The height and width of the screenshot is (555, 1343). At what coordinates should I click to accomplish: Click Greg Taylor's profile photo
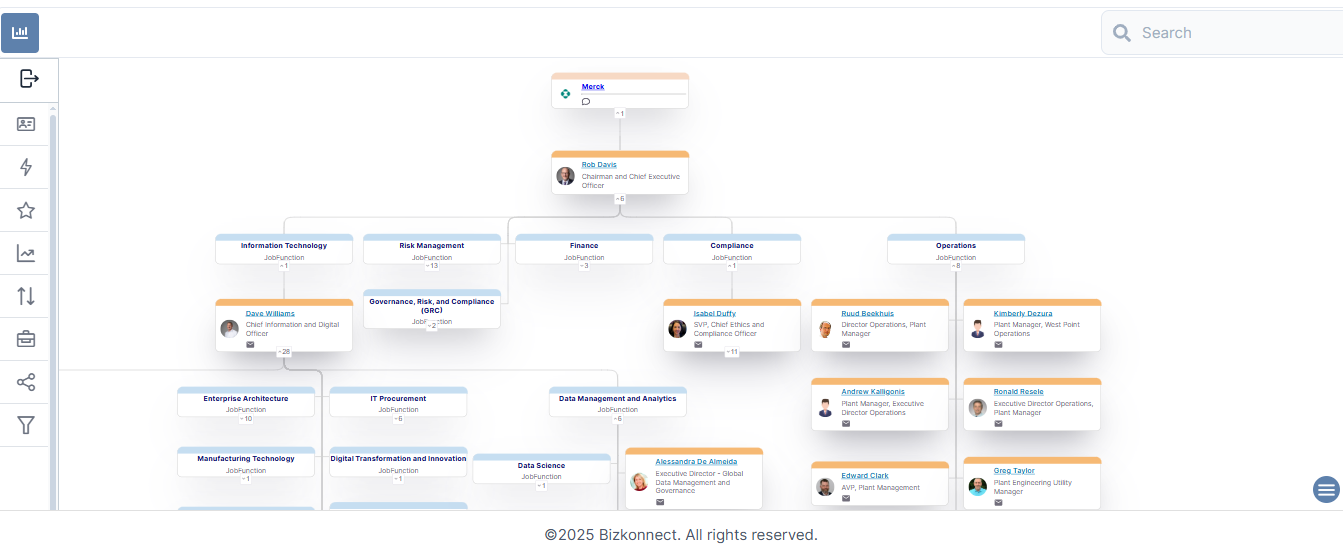(x=978, y=487)
